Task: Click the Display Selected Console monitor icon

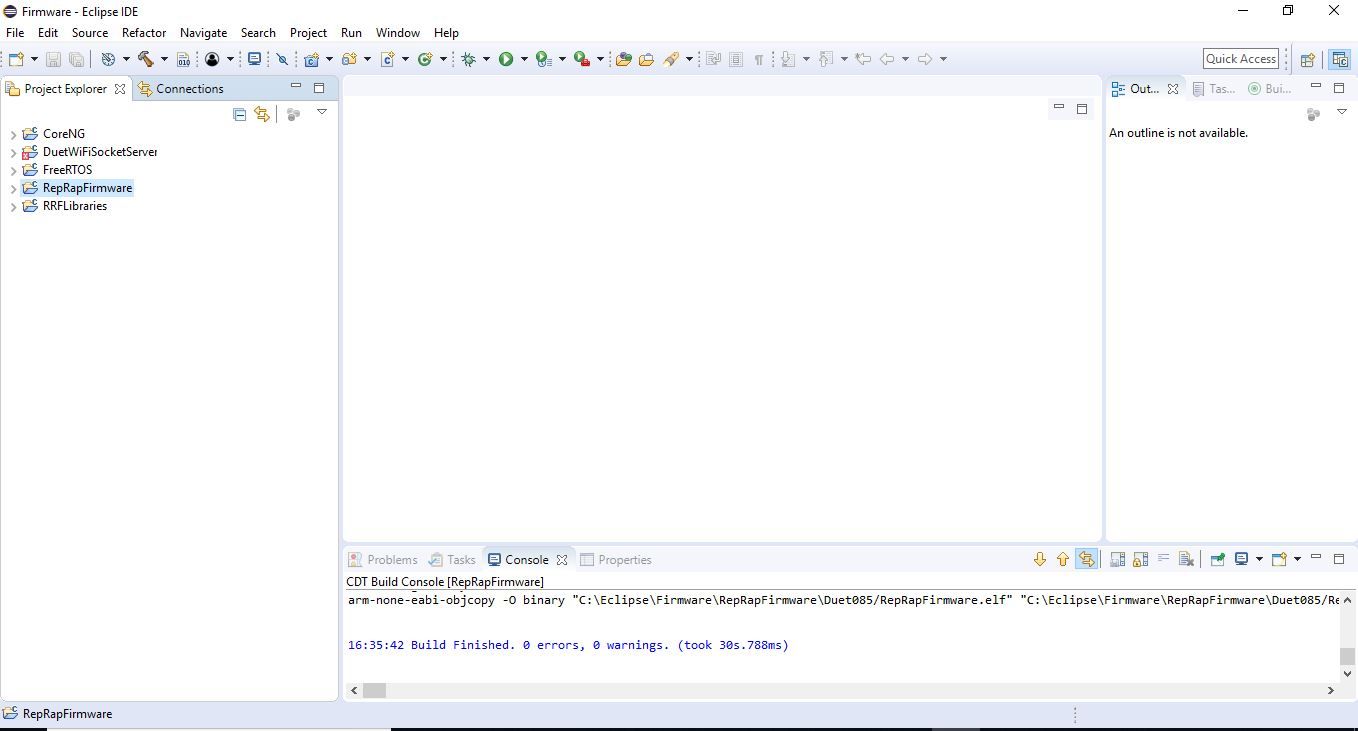Action: coord(1241,559)
